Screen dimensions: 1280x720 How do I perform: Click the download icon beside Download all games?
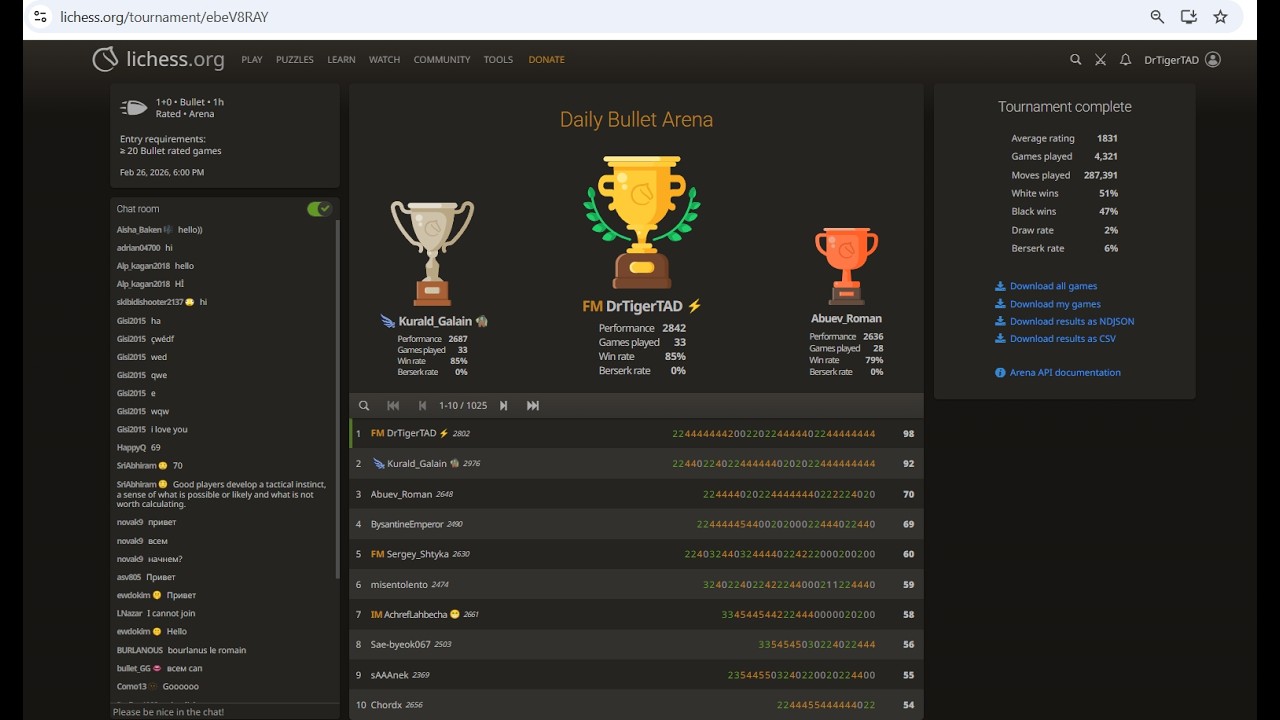coord(1000,286)
